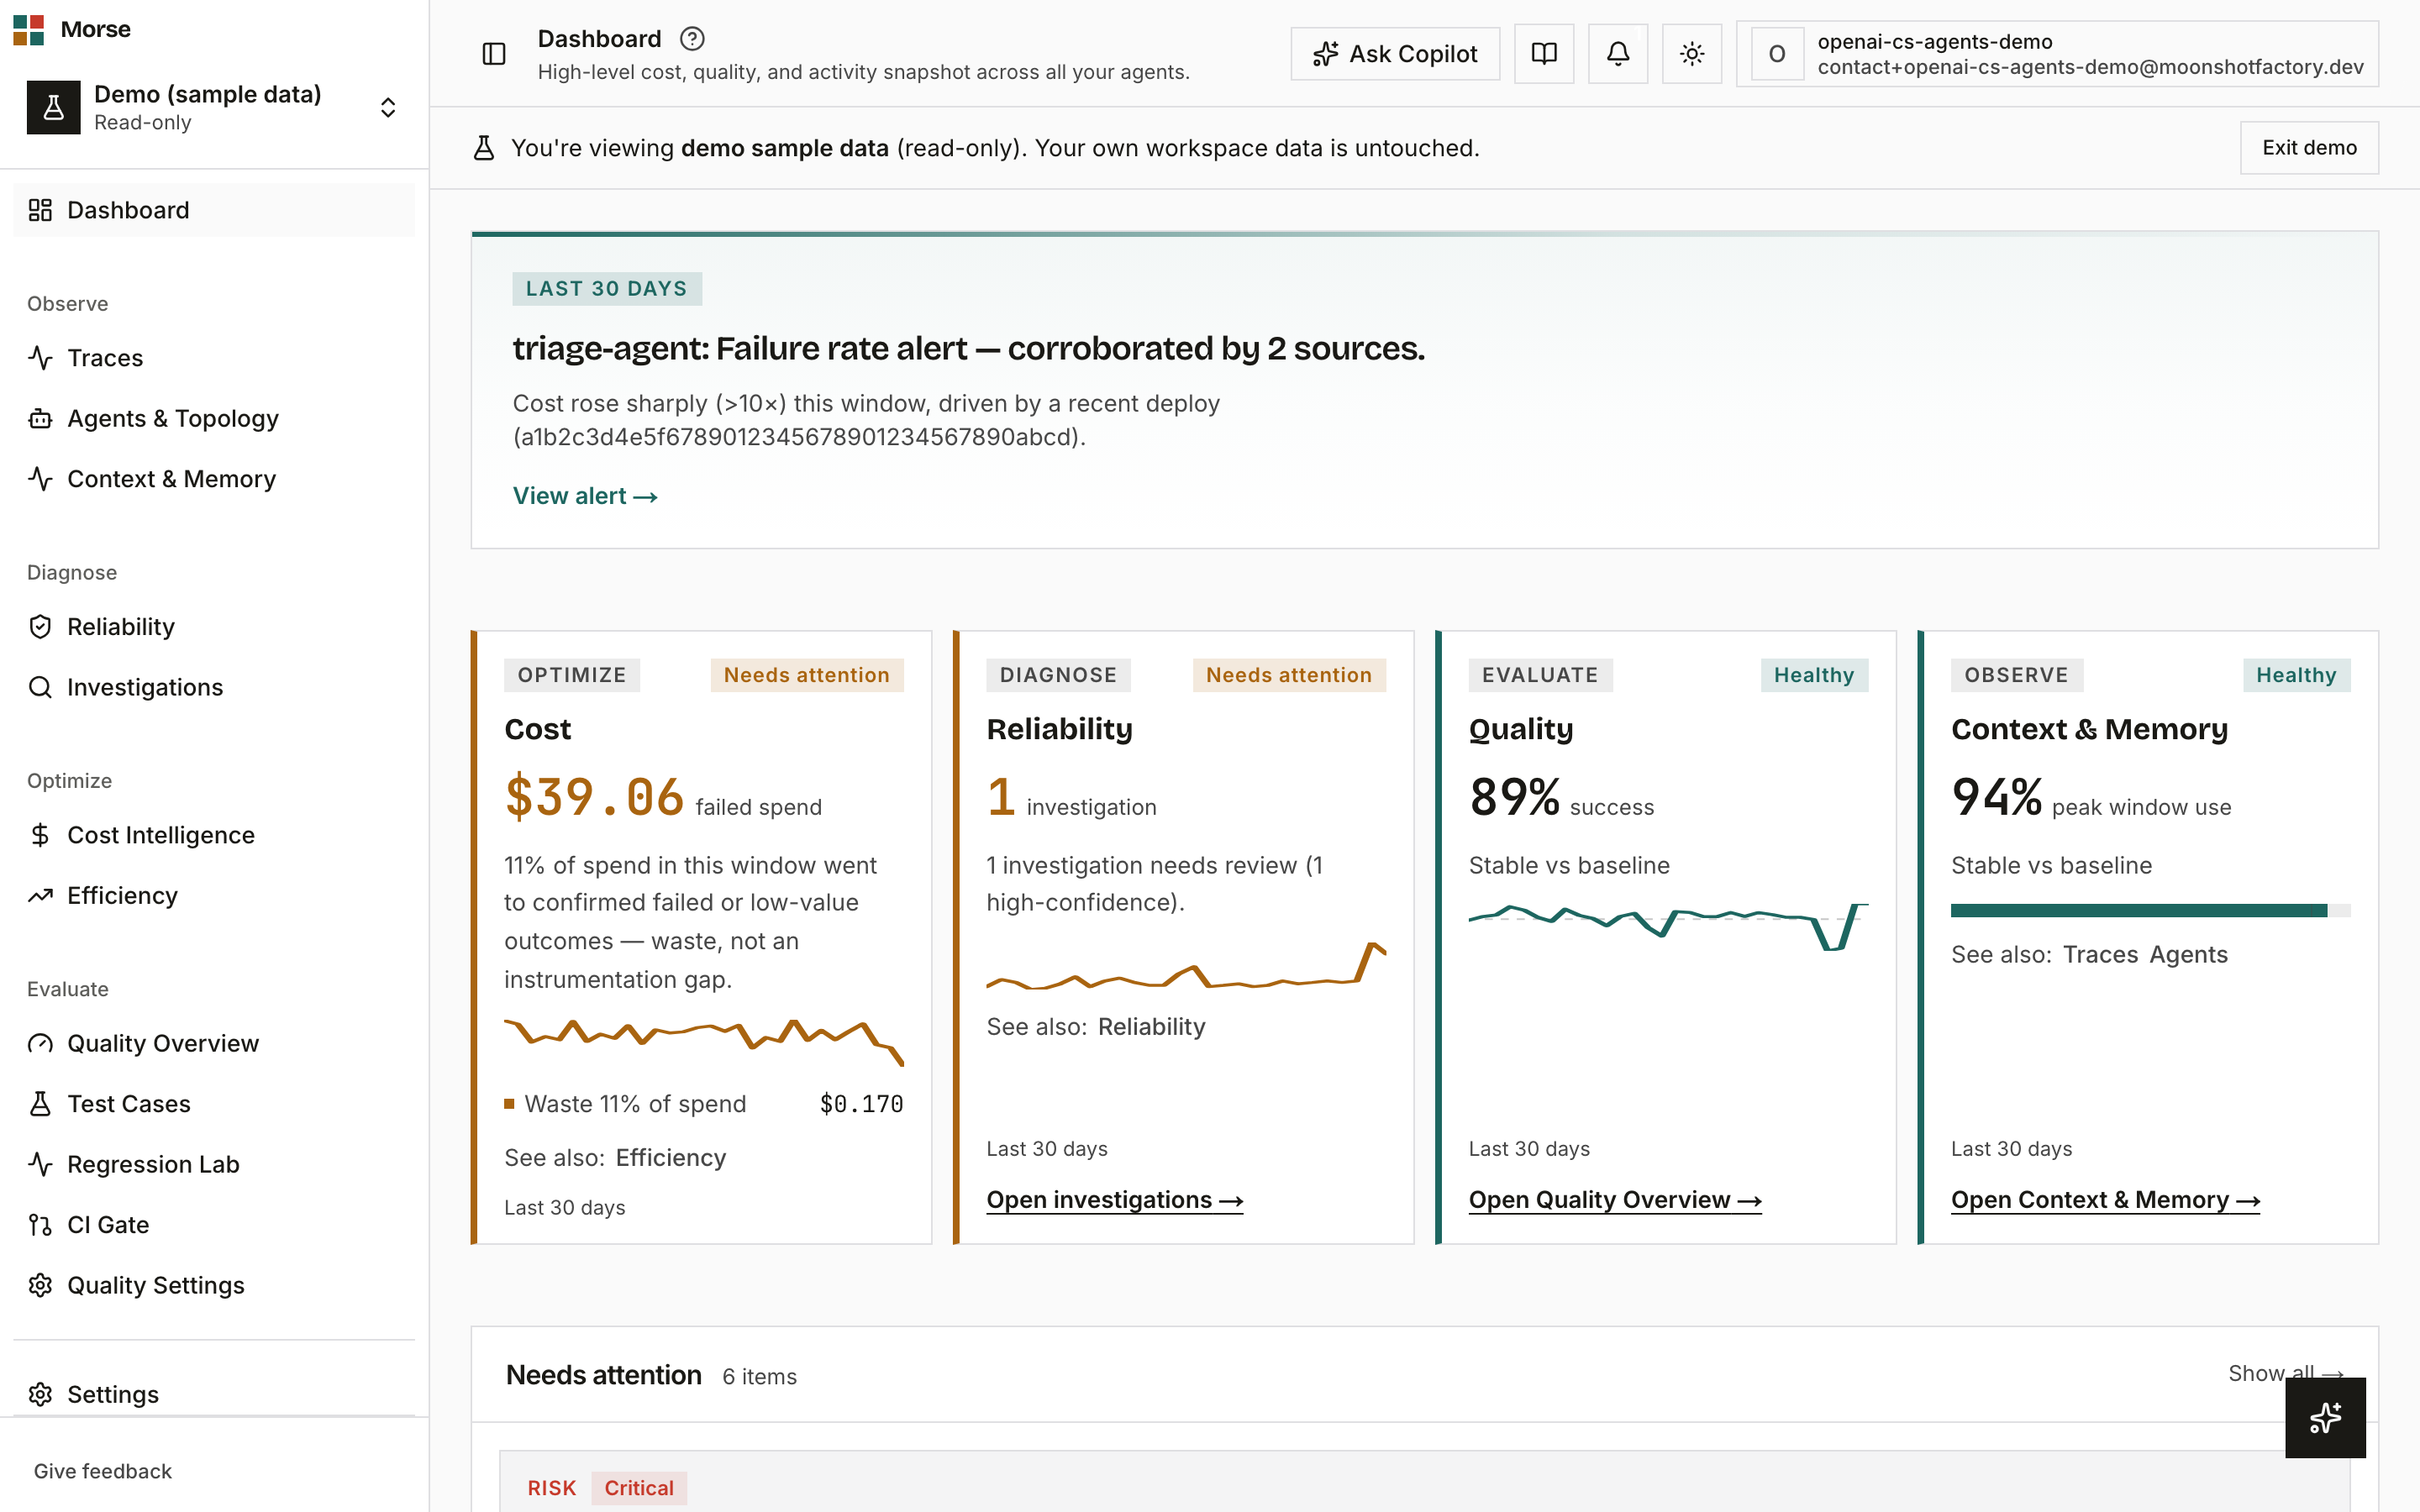The width and height of the screenshot is (2420, 1512).
Task: Open Traces page
Action: [x=214, y=358]
